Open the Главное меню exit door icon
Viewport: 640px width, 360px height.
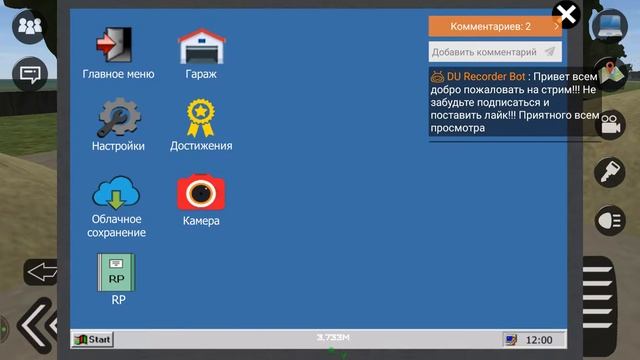click(x=114, y=44)
